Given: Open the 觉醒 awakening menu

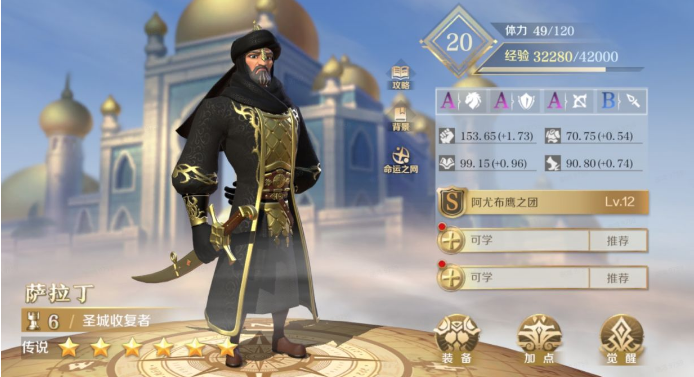Looking at the screenshot, I should (x=621, y=340).
